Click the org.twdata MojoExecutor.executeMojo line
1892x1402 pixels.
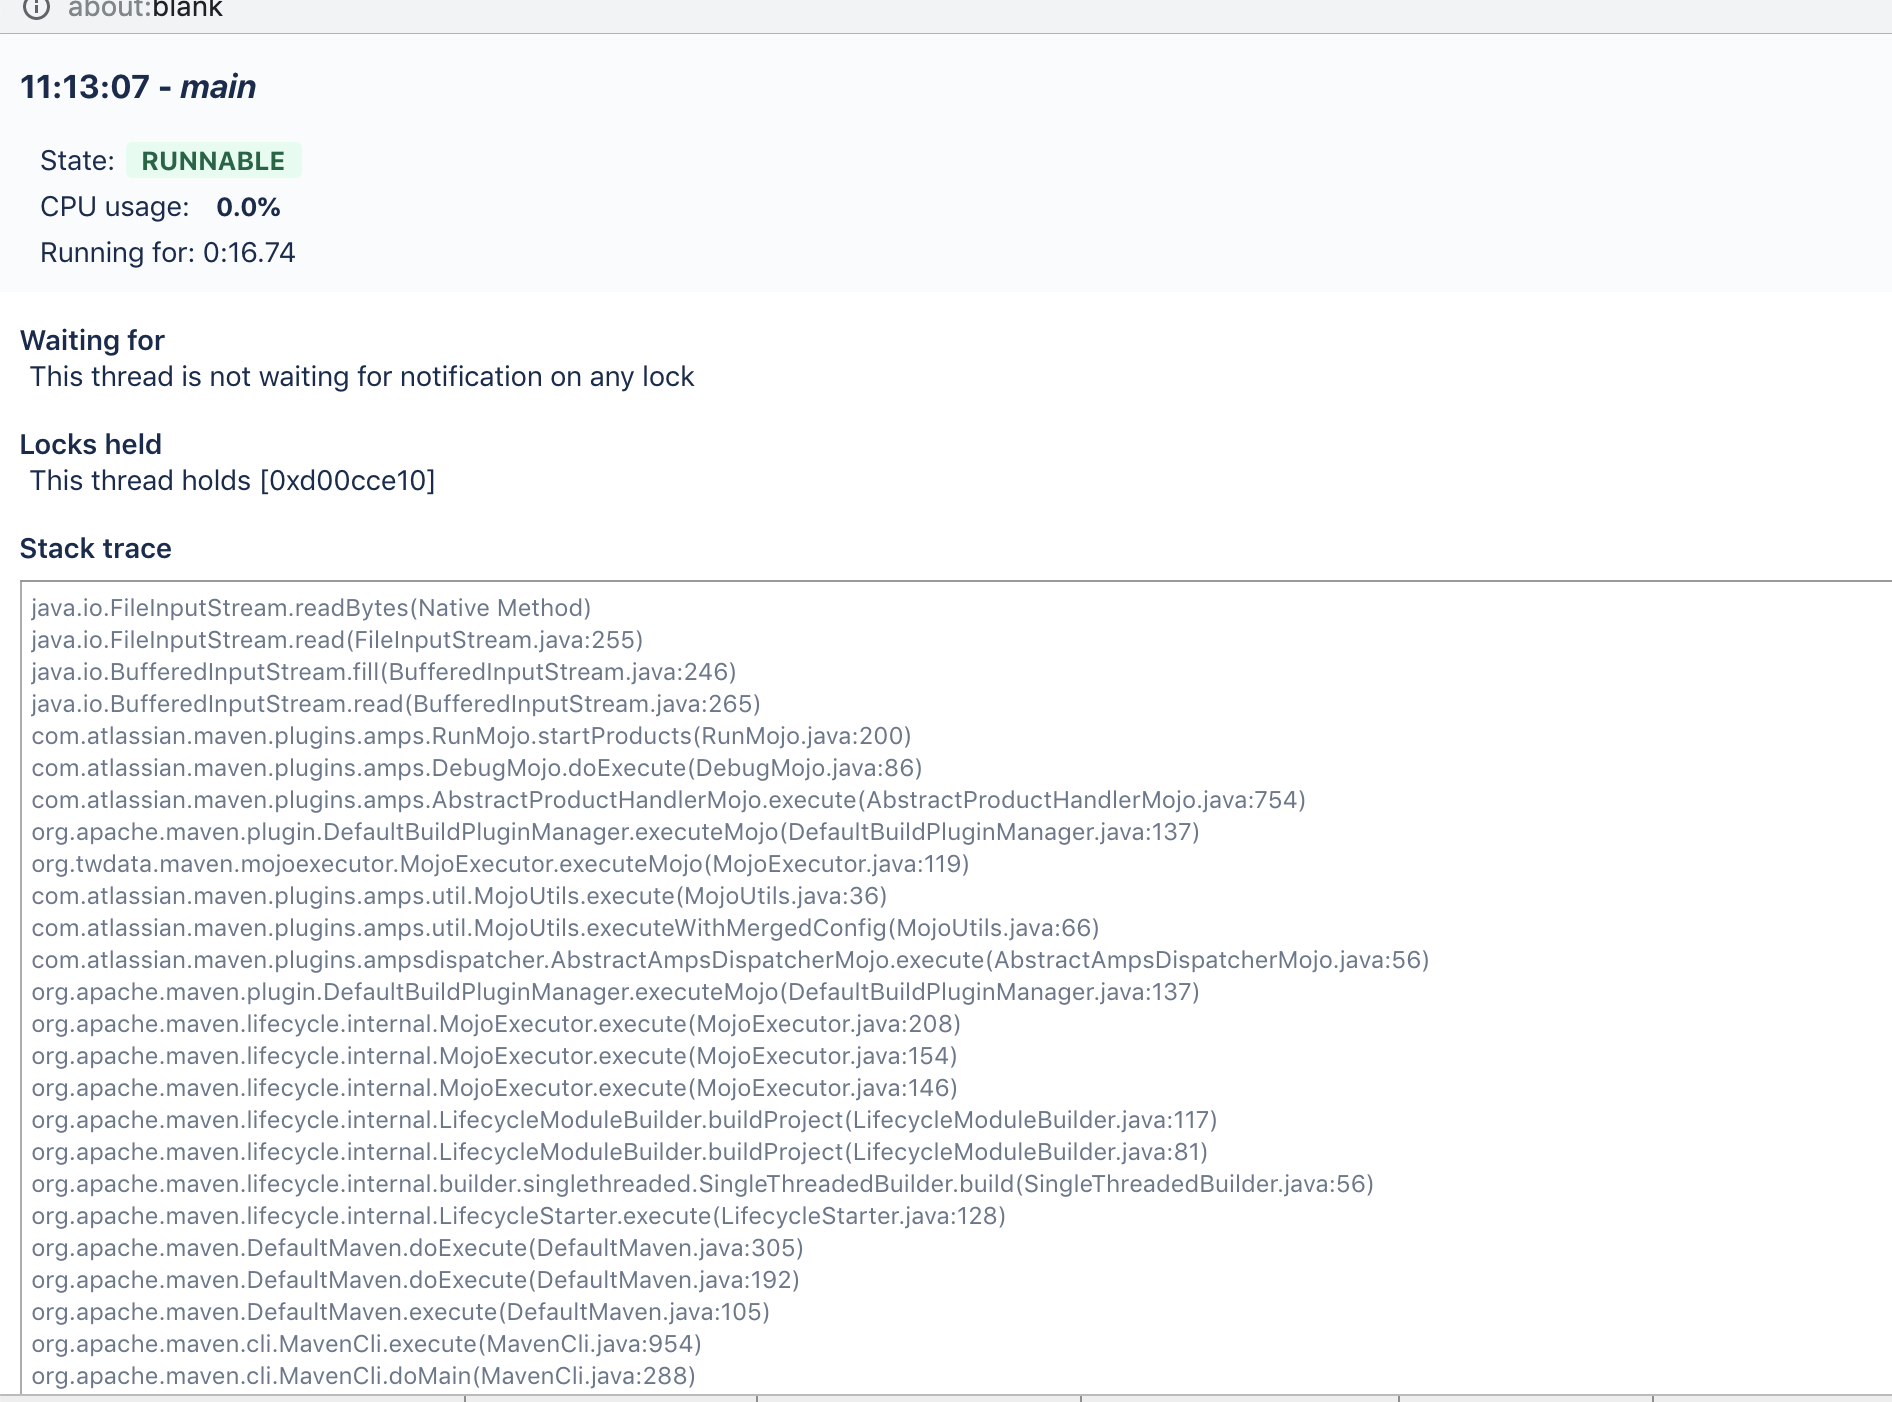pos(501,864)
